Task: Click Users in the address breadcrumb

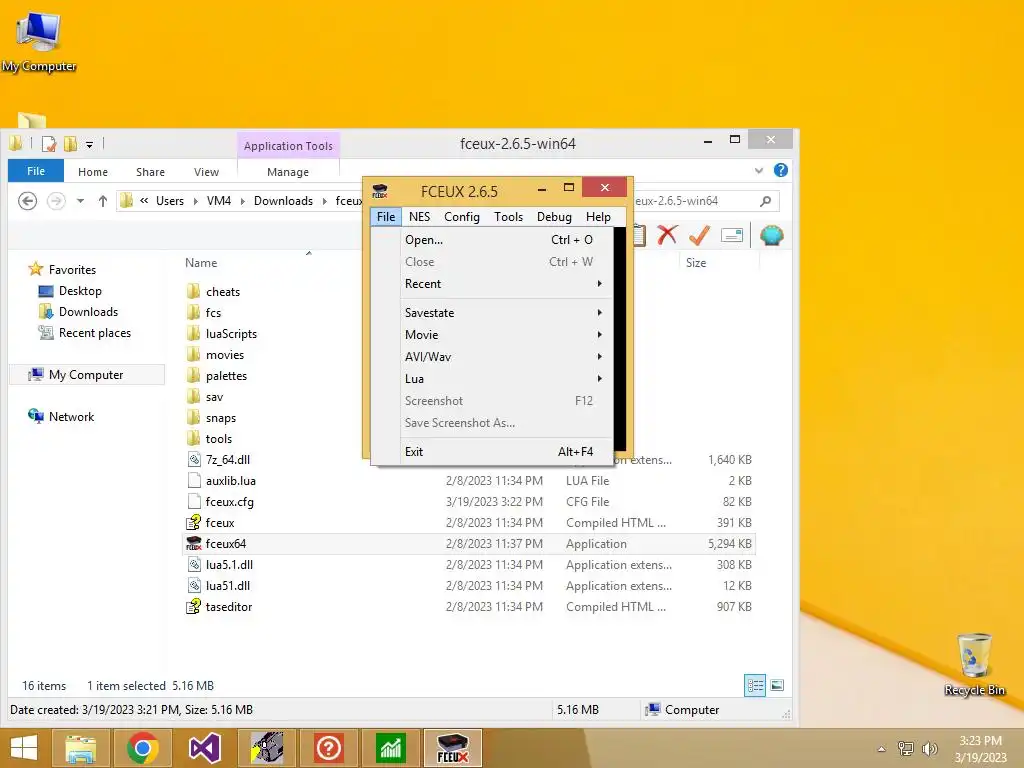Action: tap(170, 201)
